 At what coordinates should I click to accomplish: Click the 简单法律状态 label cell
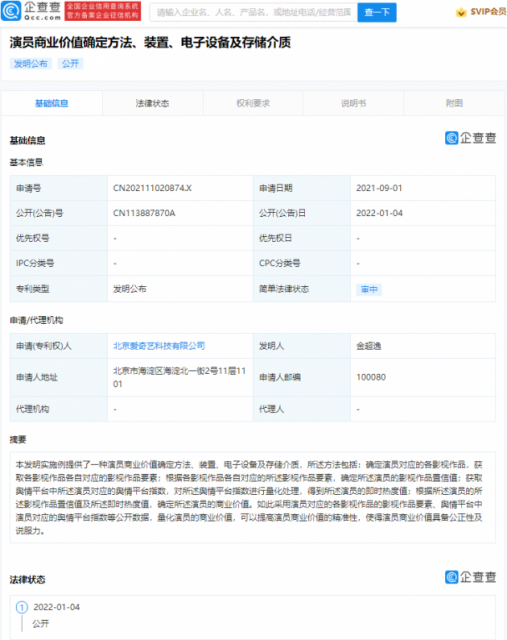[302, 289]
